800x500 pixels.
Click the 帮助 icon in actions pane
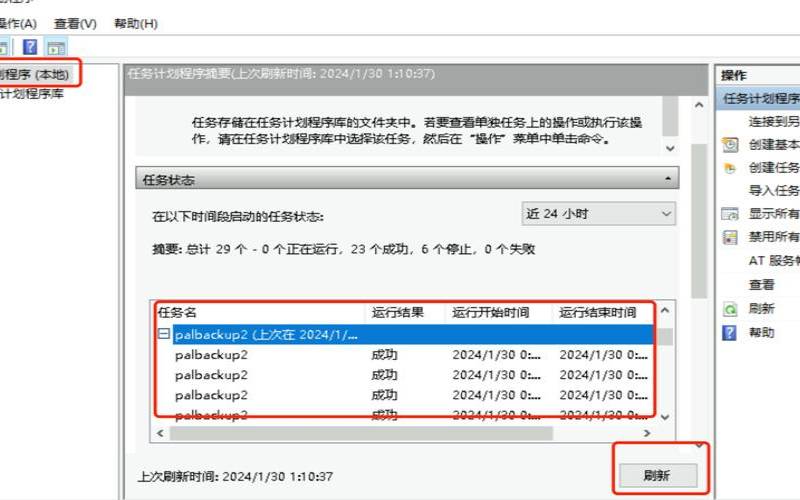[730, 332]
